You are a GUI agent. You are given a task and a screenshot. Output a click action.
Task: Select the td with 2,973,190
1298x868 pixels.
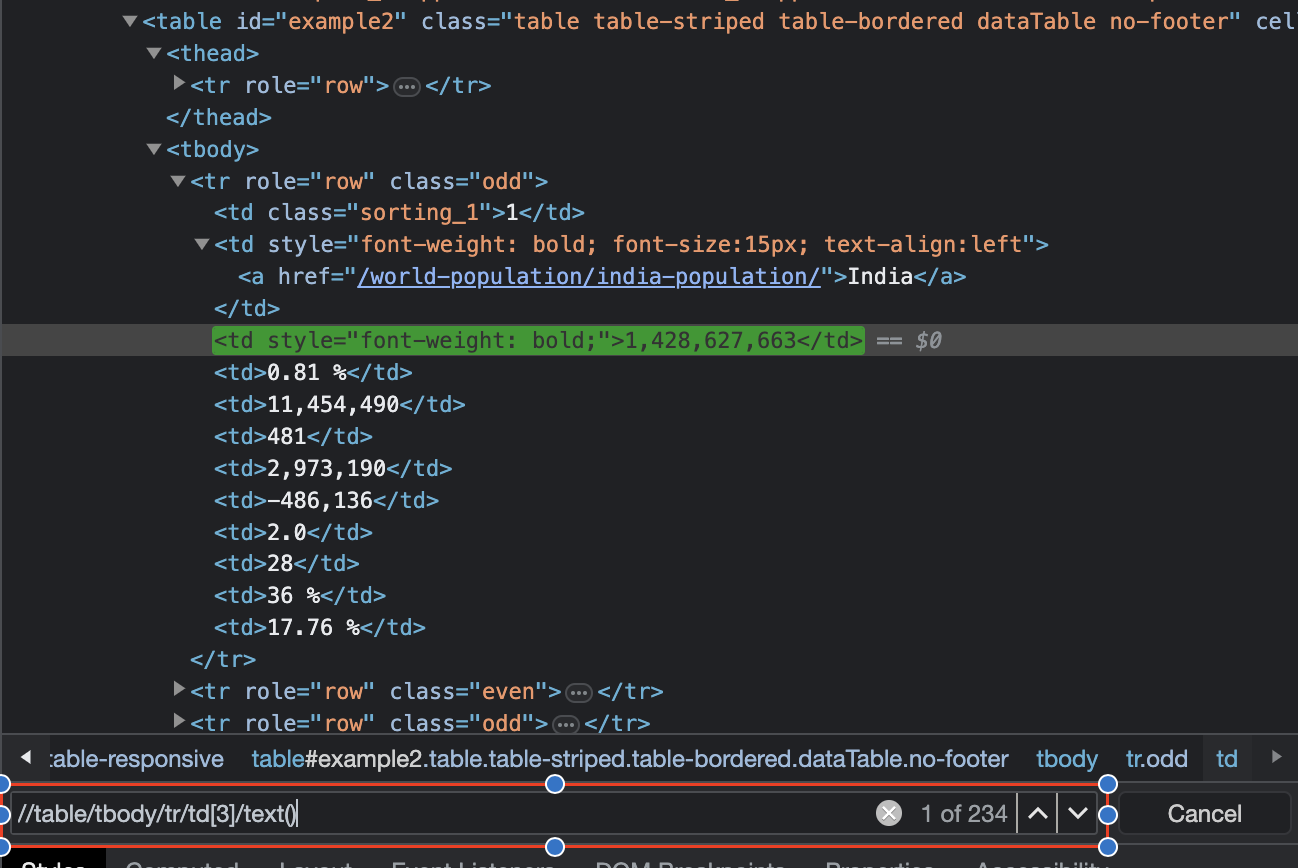333,469
